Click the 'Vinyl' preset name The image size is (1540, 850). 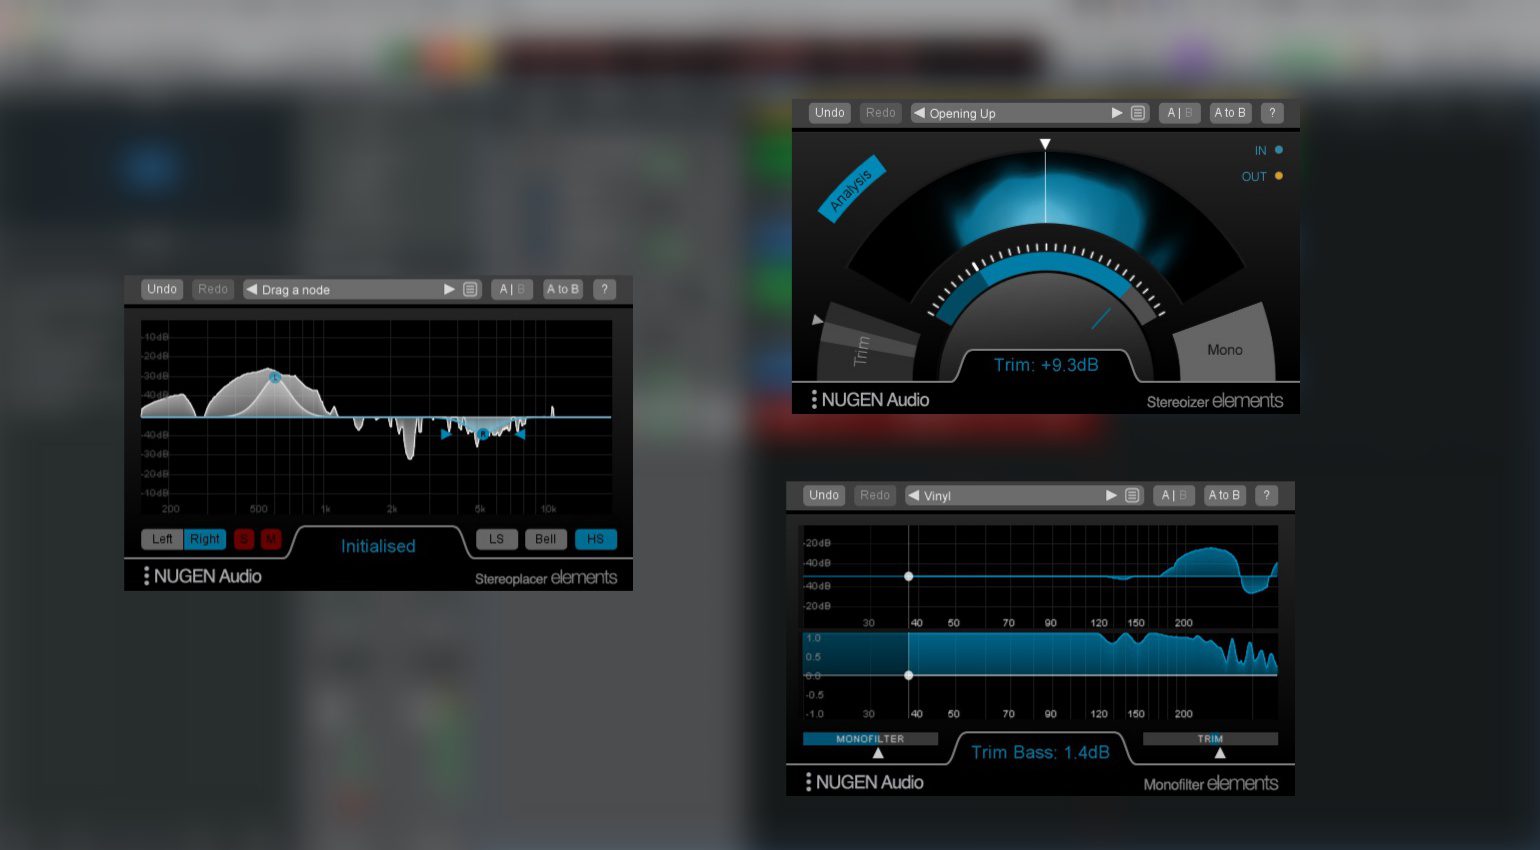(x=937, y=496)
